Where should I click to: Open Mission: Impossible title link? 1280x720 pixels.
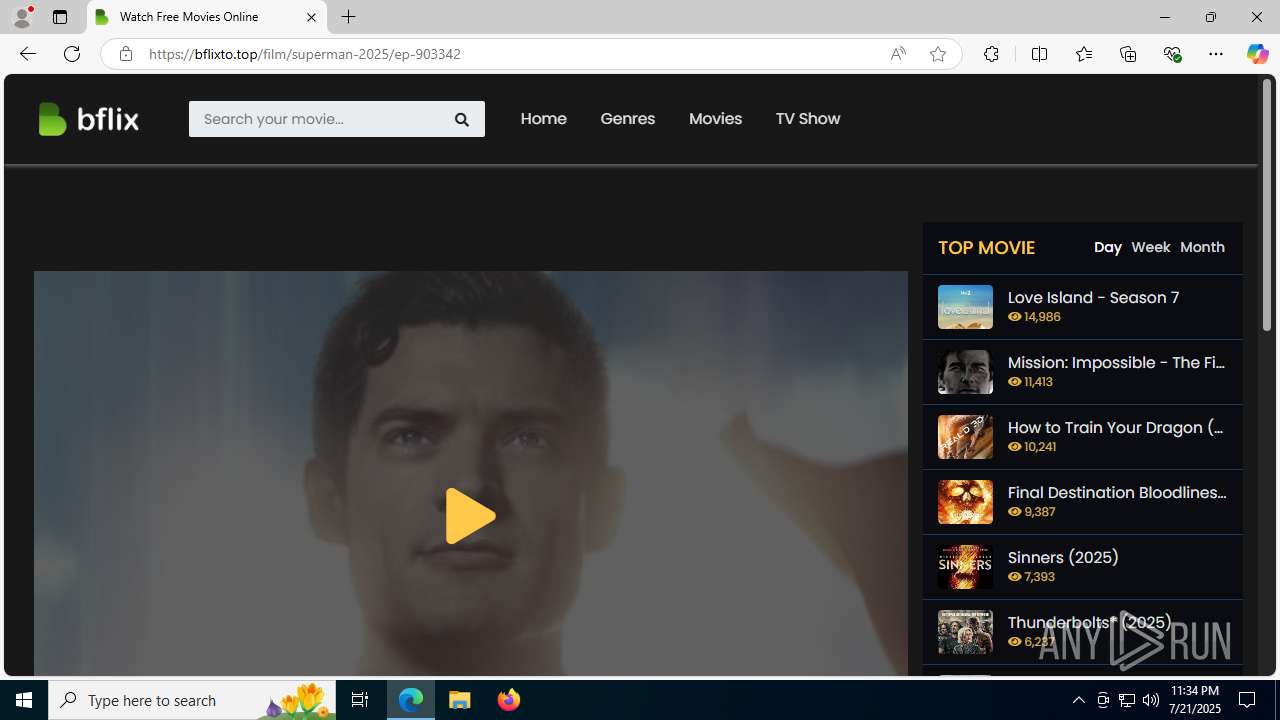point(1116,362)
